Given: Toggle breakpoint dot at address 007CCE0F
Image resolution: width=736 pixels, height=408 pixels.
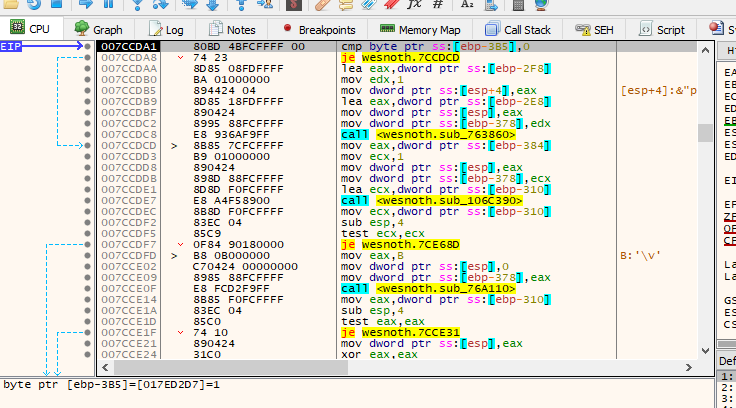Looking at the screenshot, I should click(87, 288).
